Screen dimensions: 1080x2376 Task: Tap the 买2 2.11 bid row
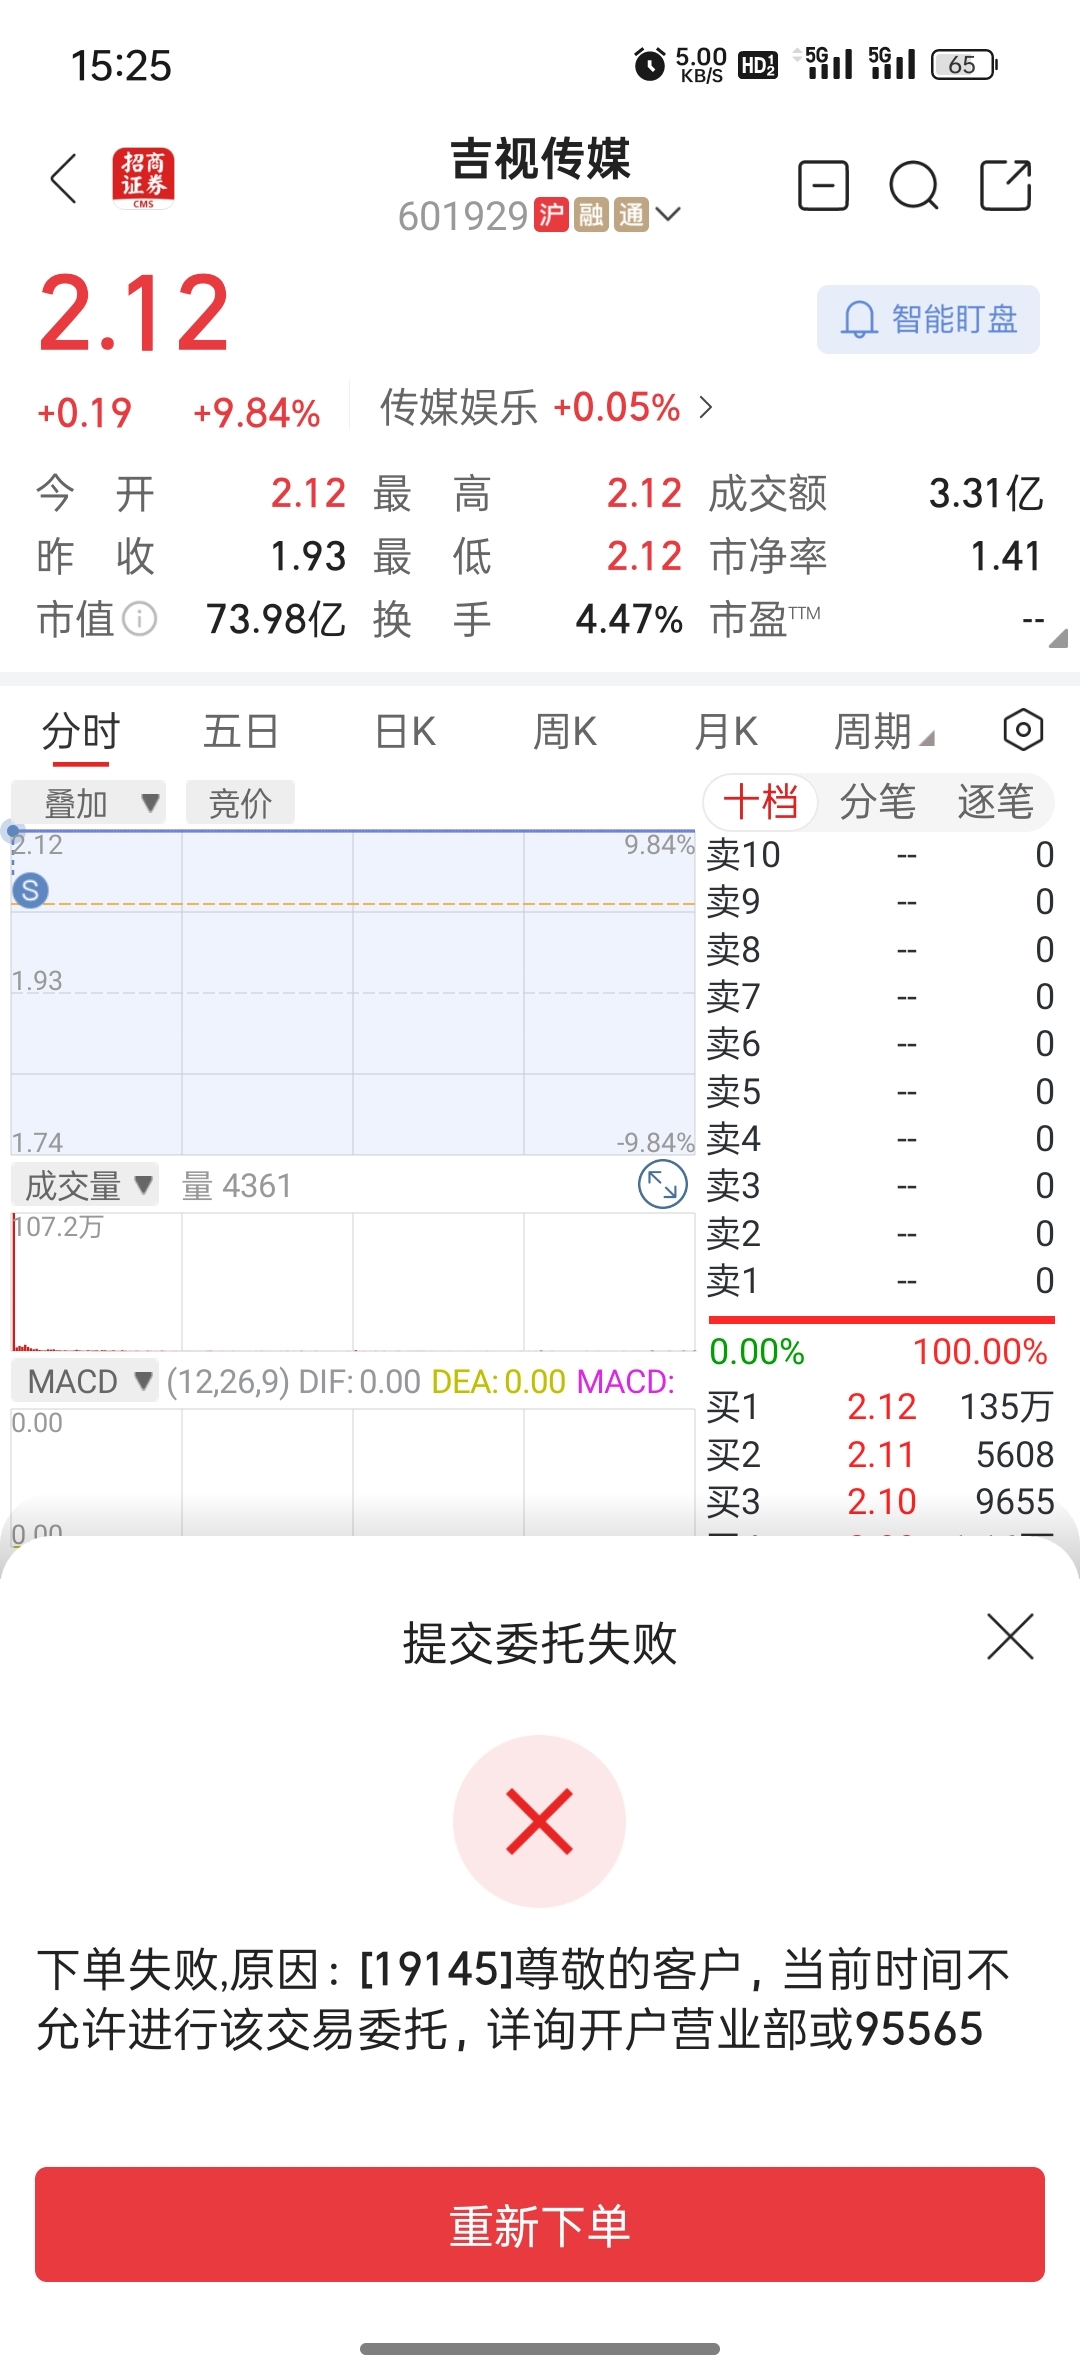click(x=880, y=1454)
